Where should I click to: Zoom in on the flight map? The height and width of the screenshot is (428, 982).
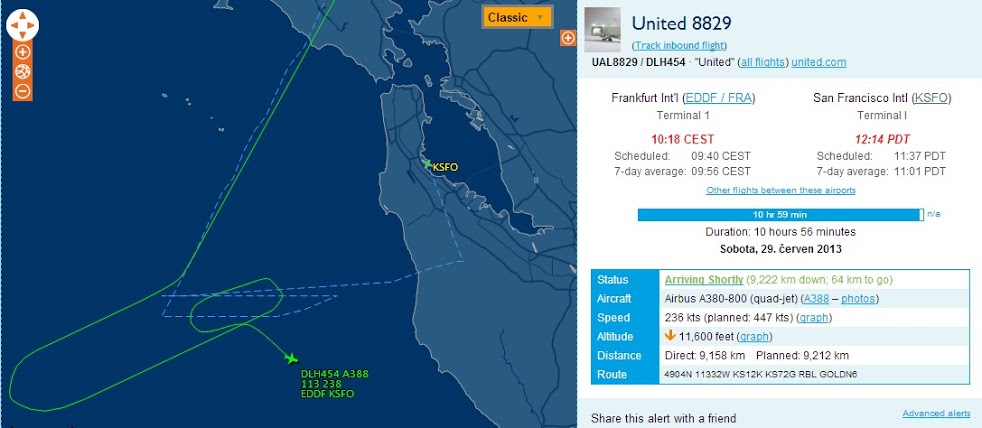(x=23, y=52)
